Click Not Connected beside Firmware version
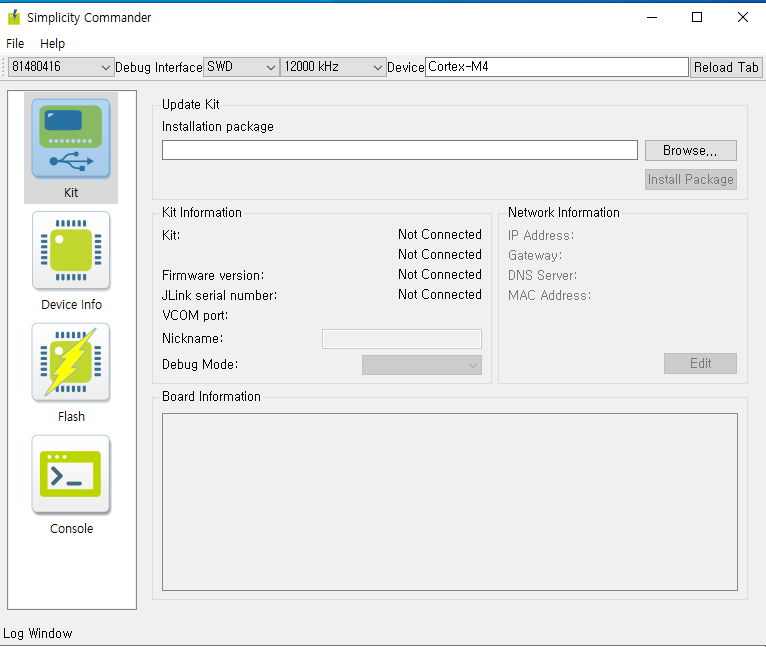Screen dimensions: 766x647 [x=440, y=275]
